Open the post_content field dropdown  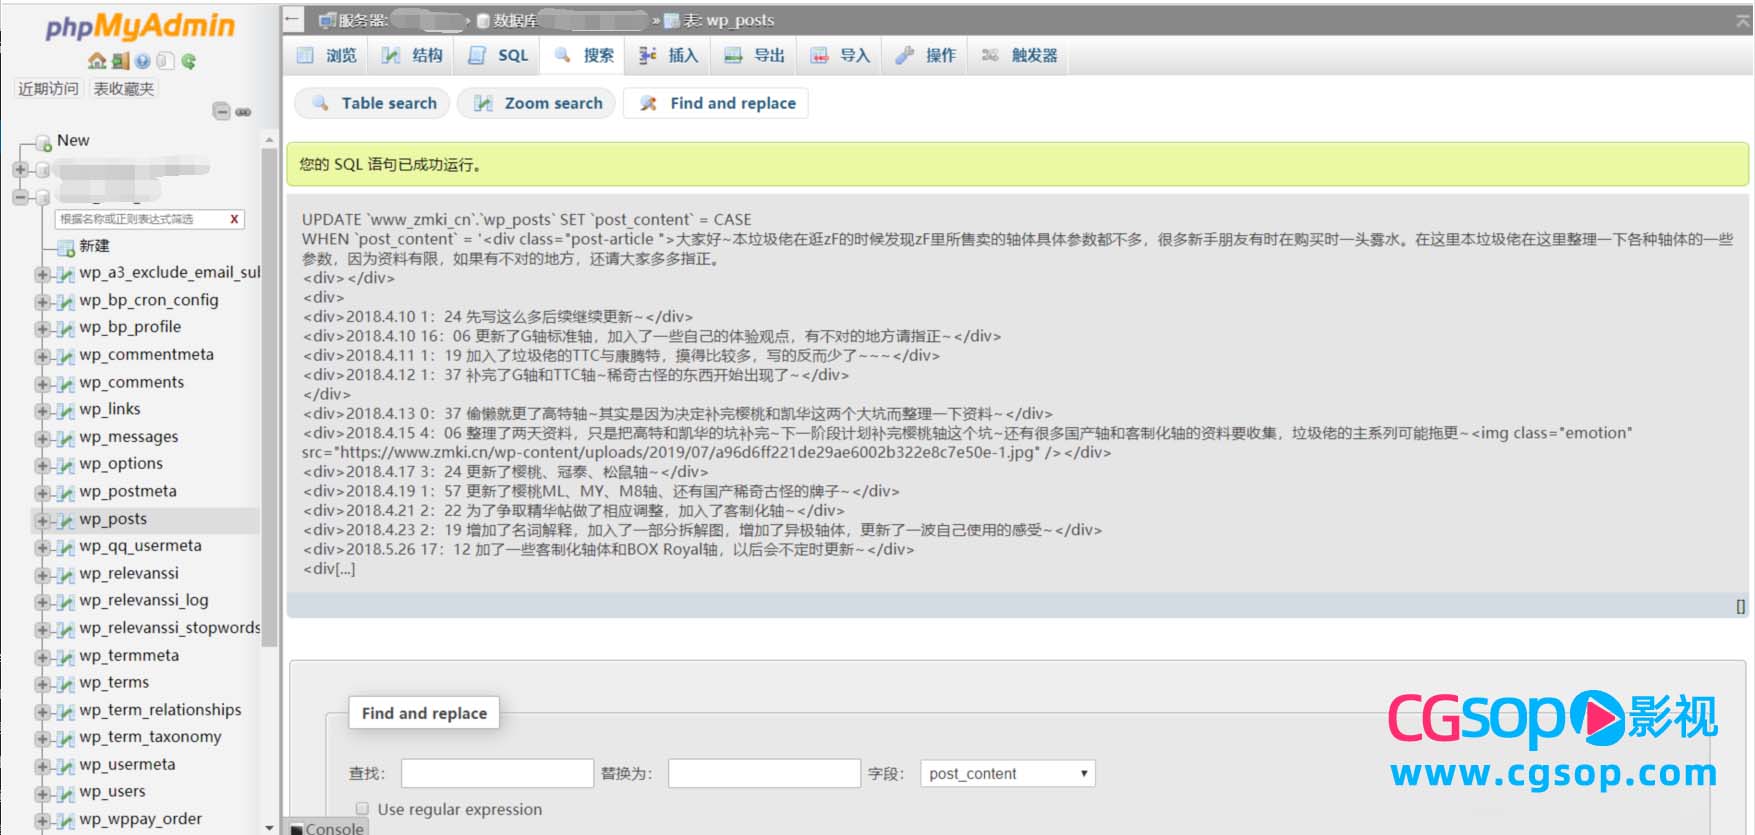(x=1008, y=774)
